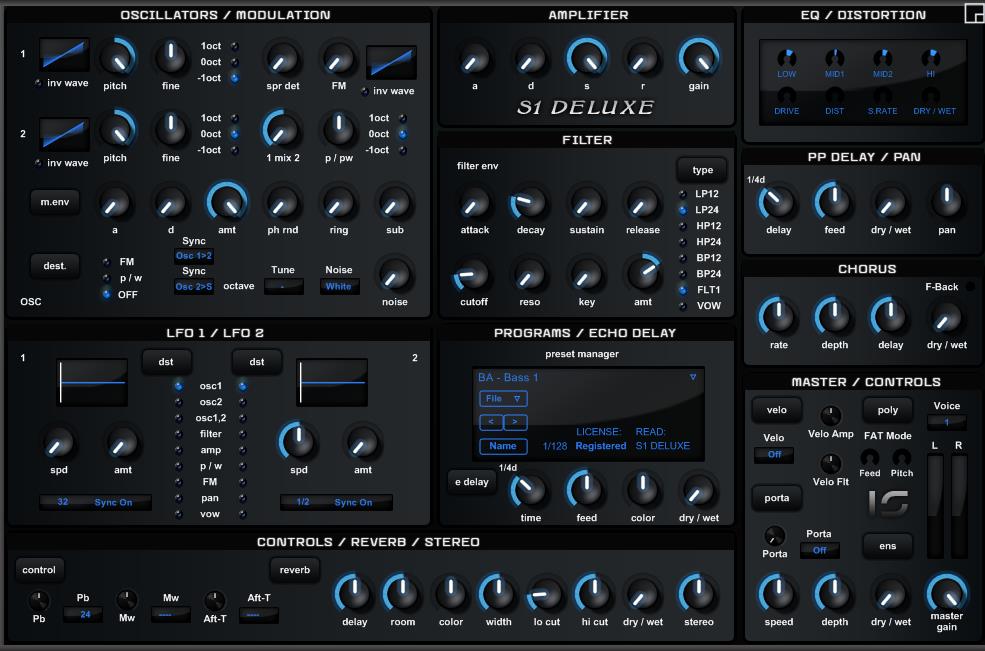Click the EQ LOW knob
This screenshot has height=651, width=985.
(786, 58)
